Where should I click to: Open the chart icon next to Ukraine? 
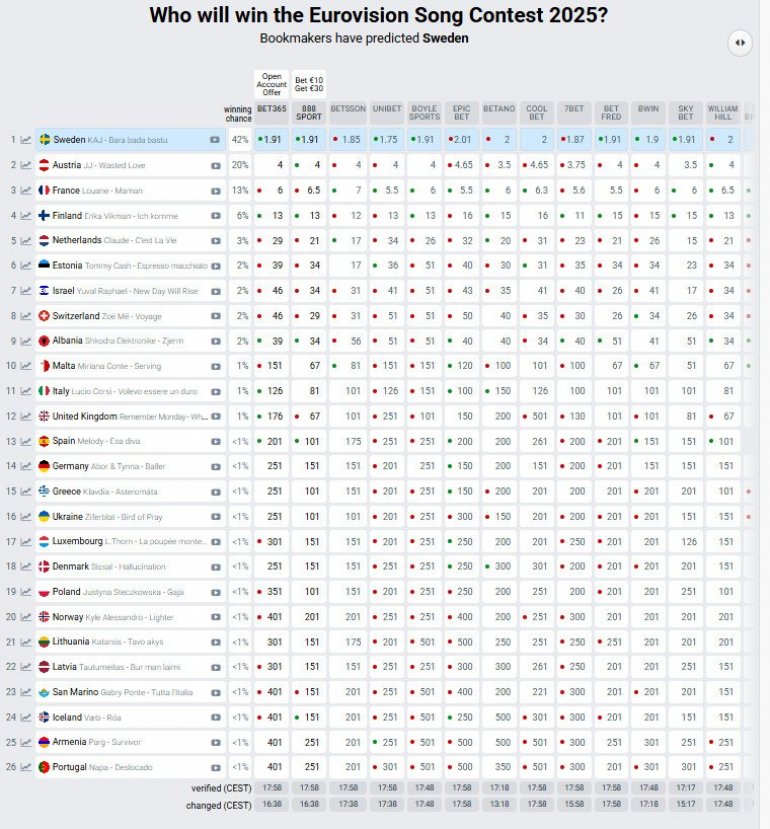25,516
